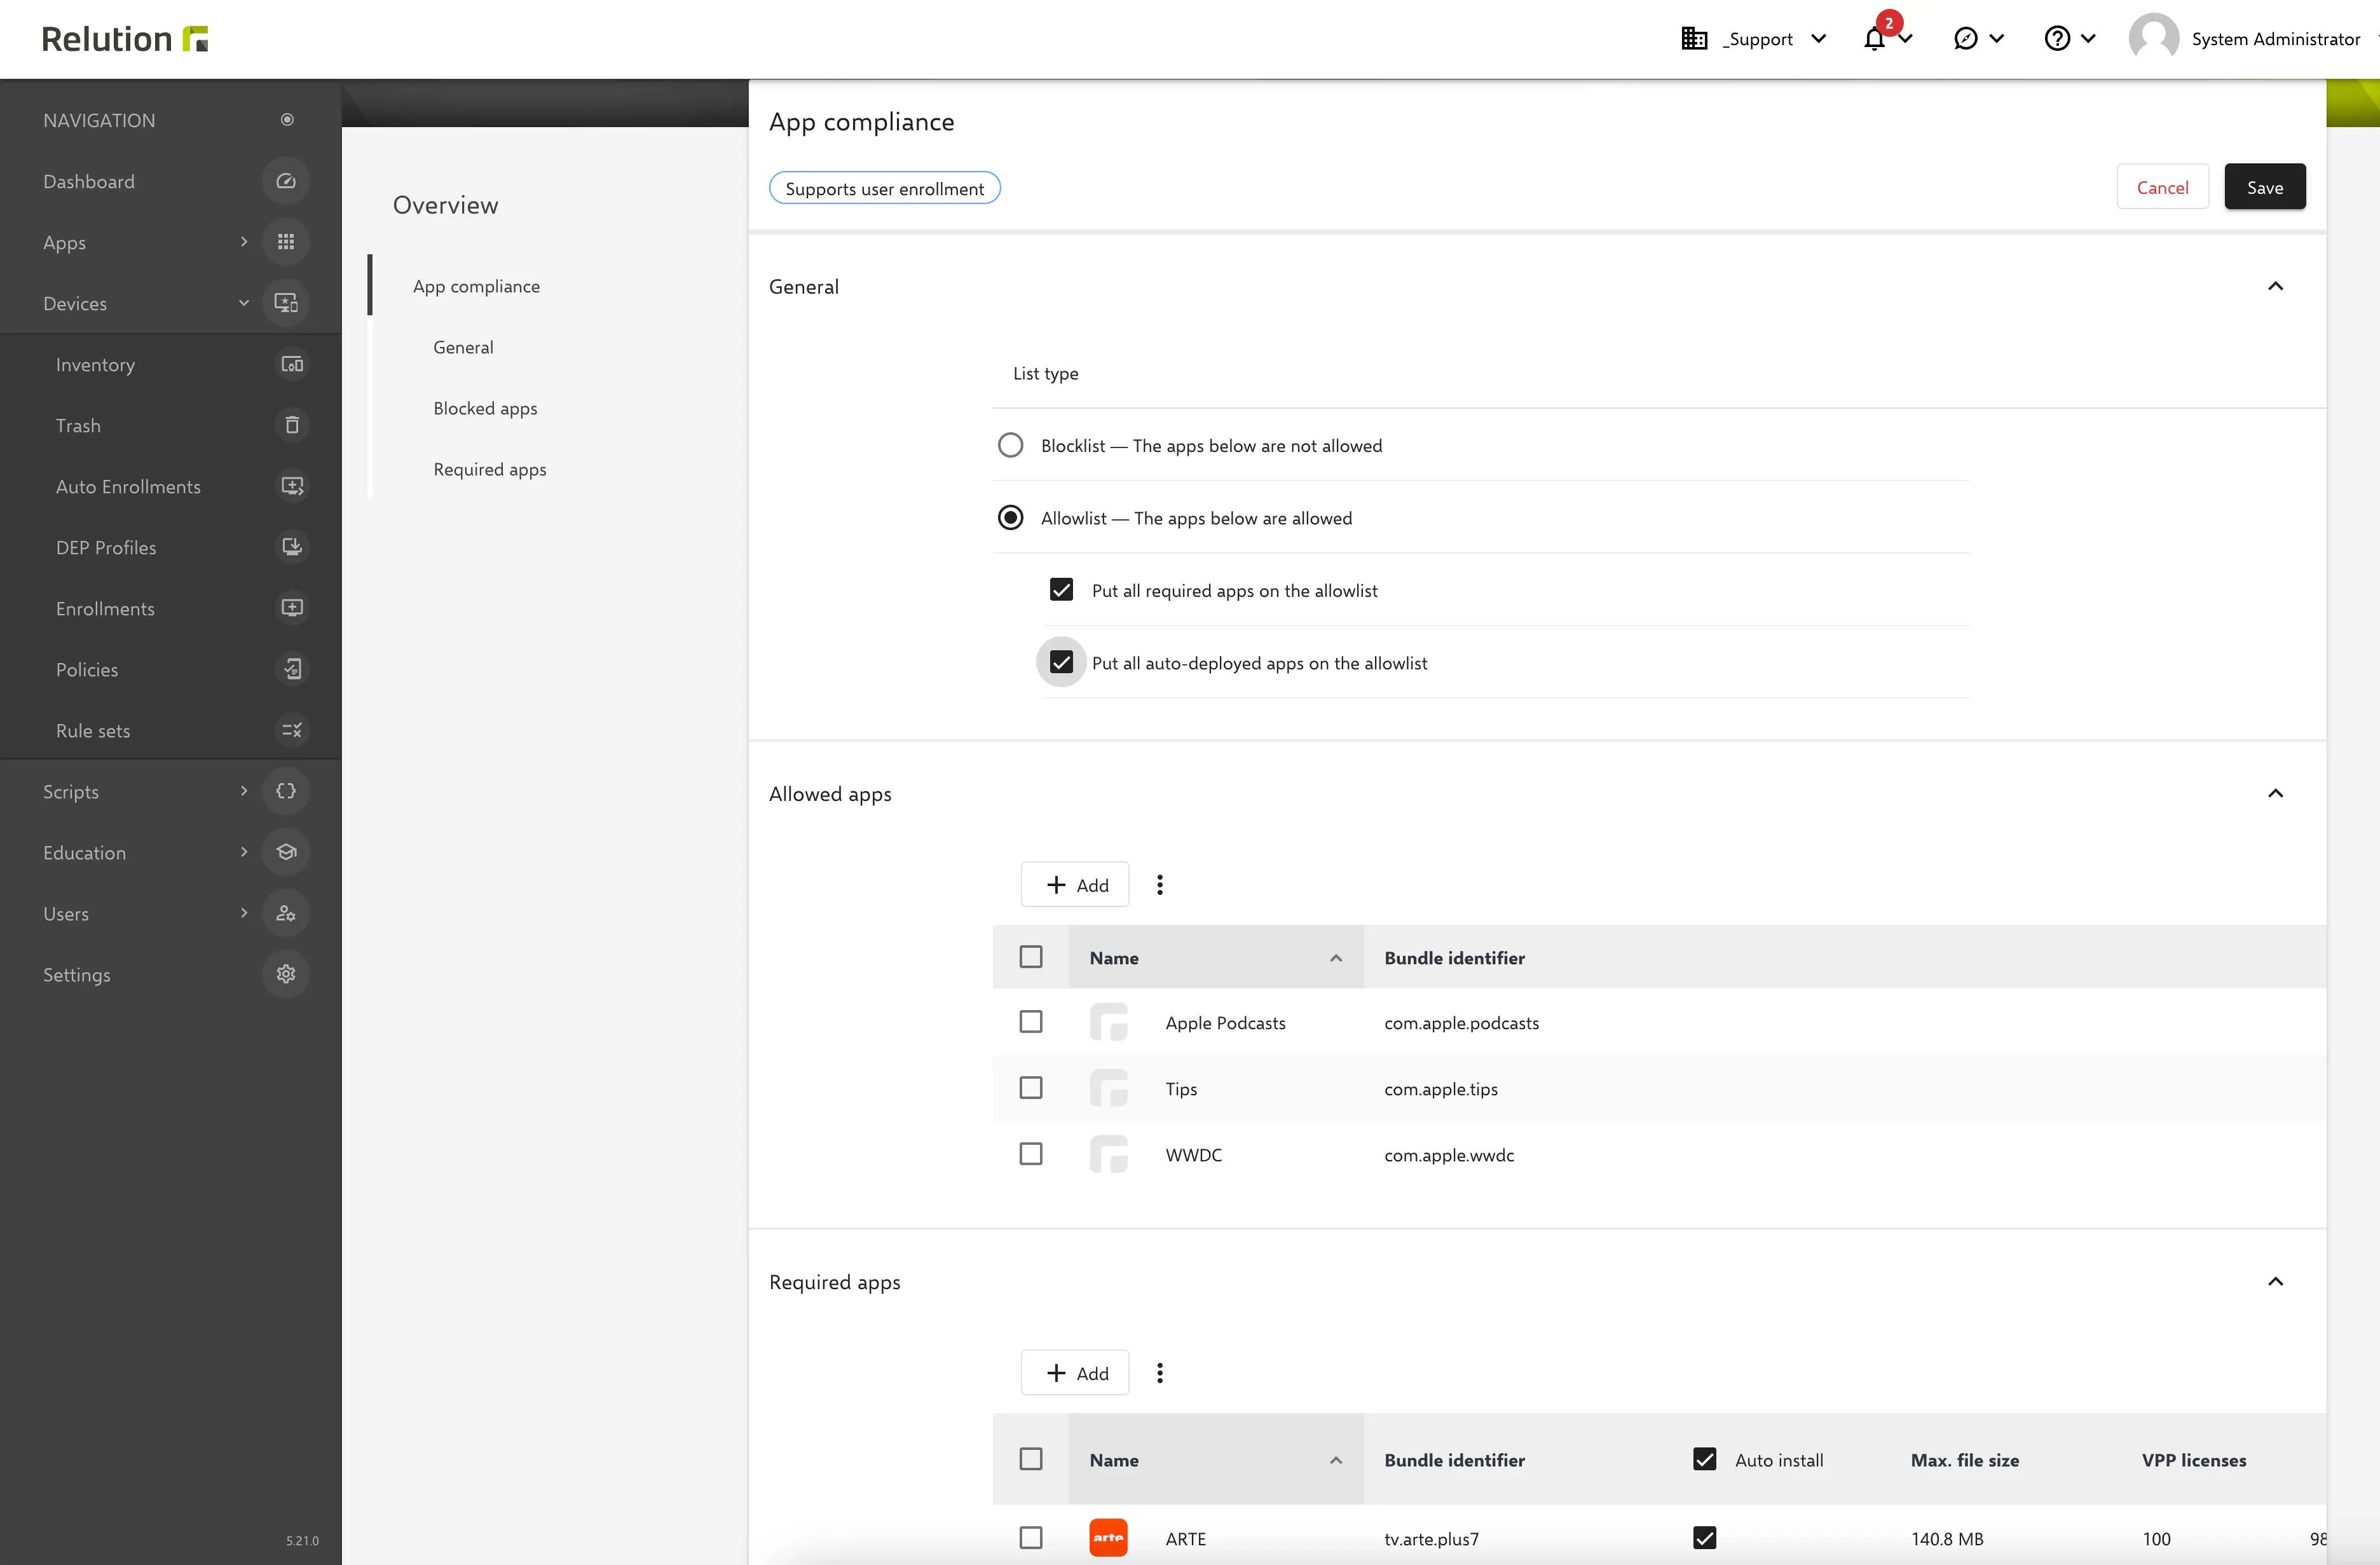Switch to the Required apps overview entry
The width and height of the screenshot is (2380, 1565).
[490, 469]
